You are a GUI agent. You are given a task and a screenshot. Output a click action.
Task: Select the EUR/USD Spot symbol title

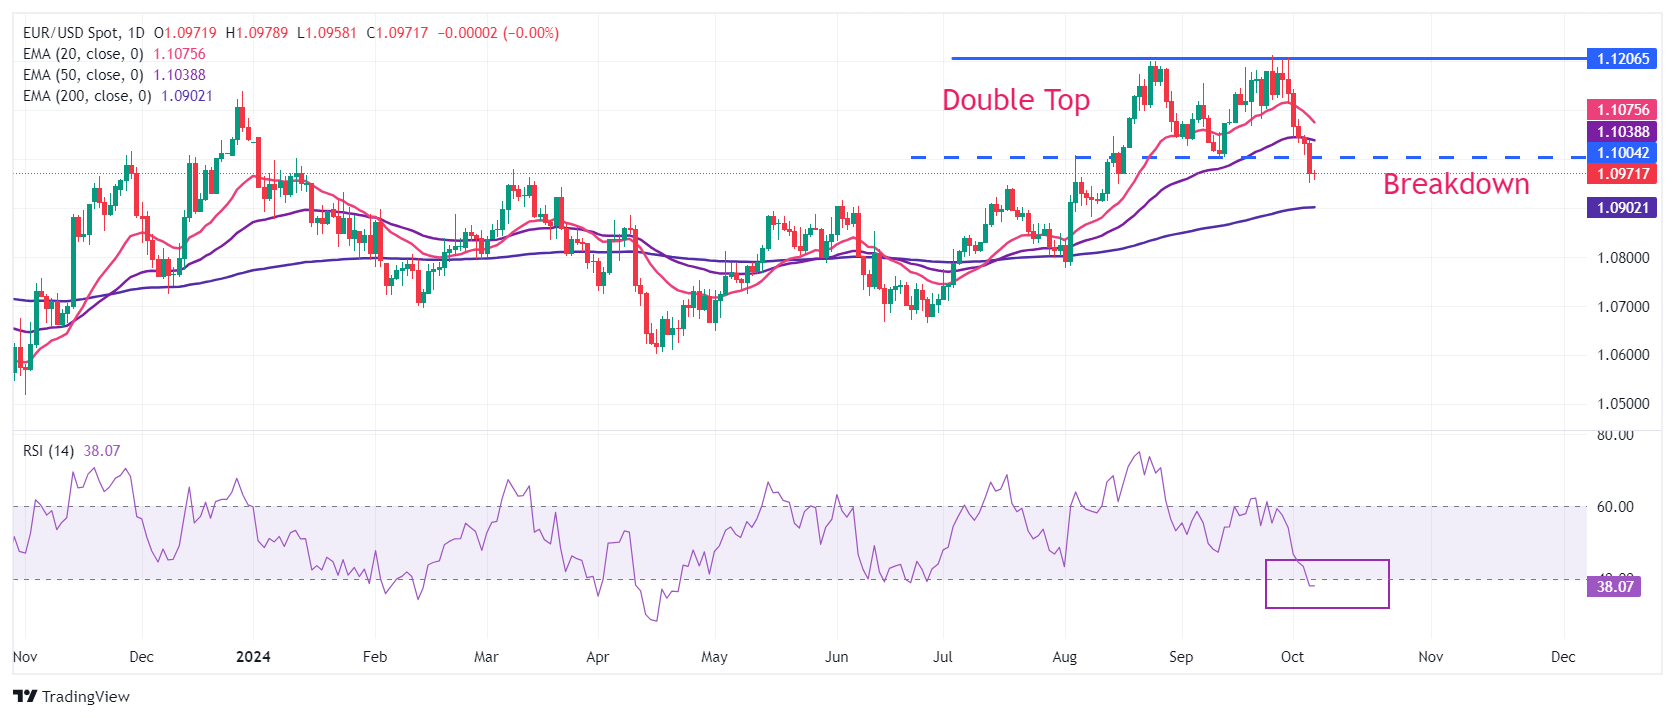pos(70,33)
